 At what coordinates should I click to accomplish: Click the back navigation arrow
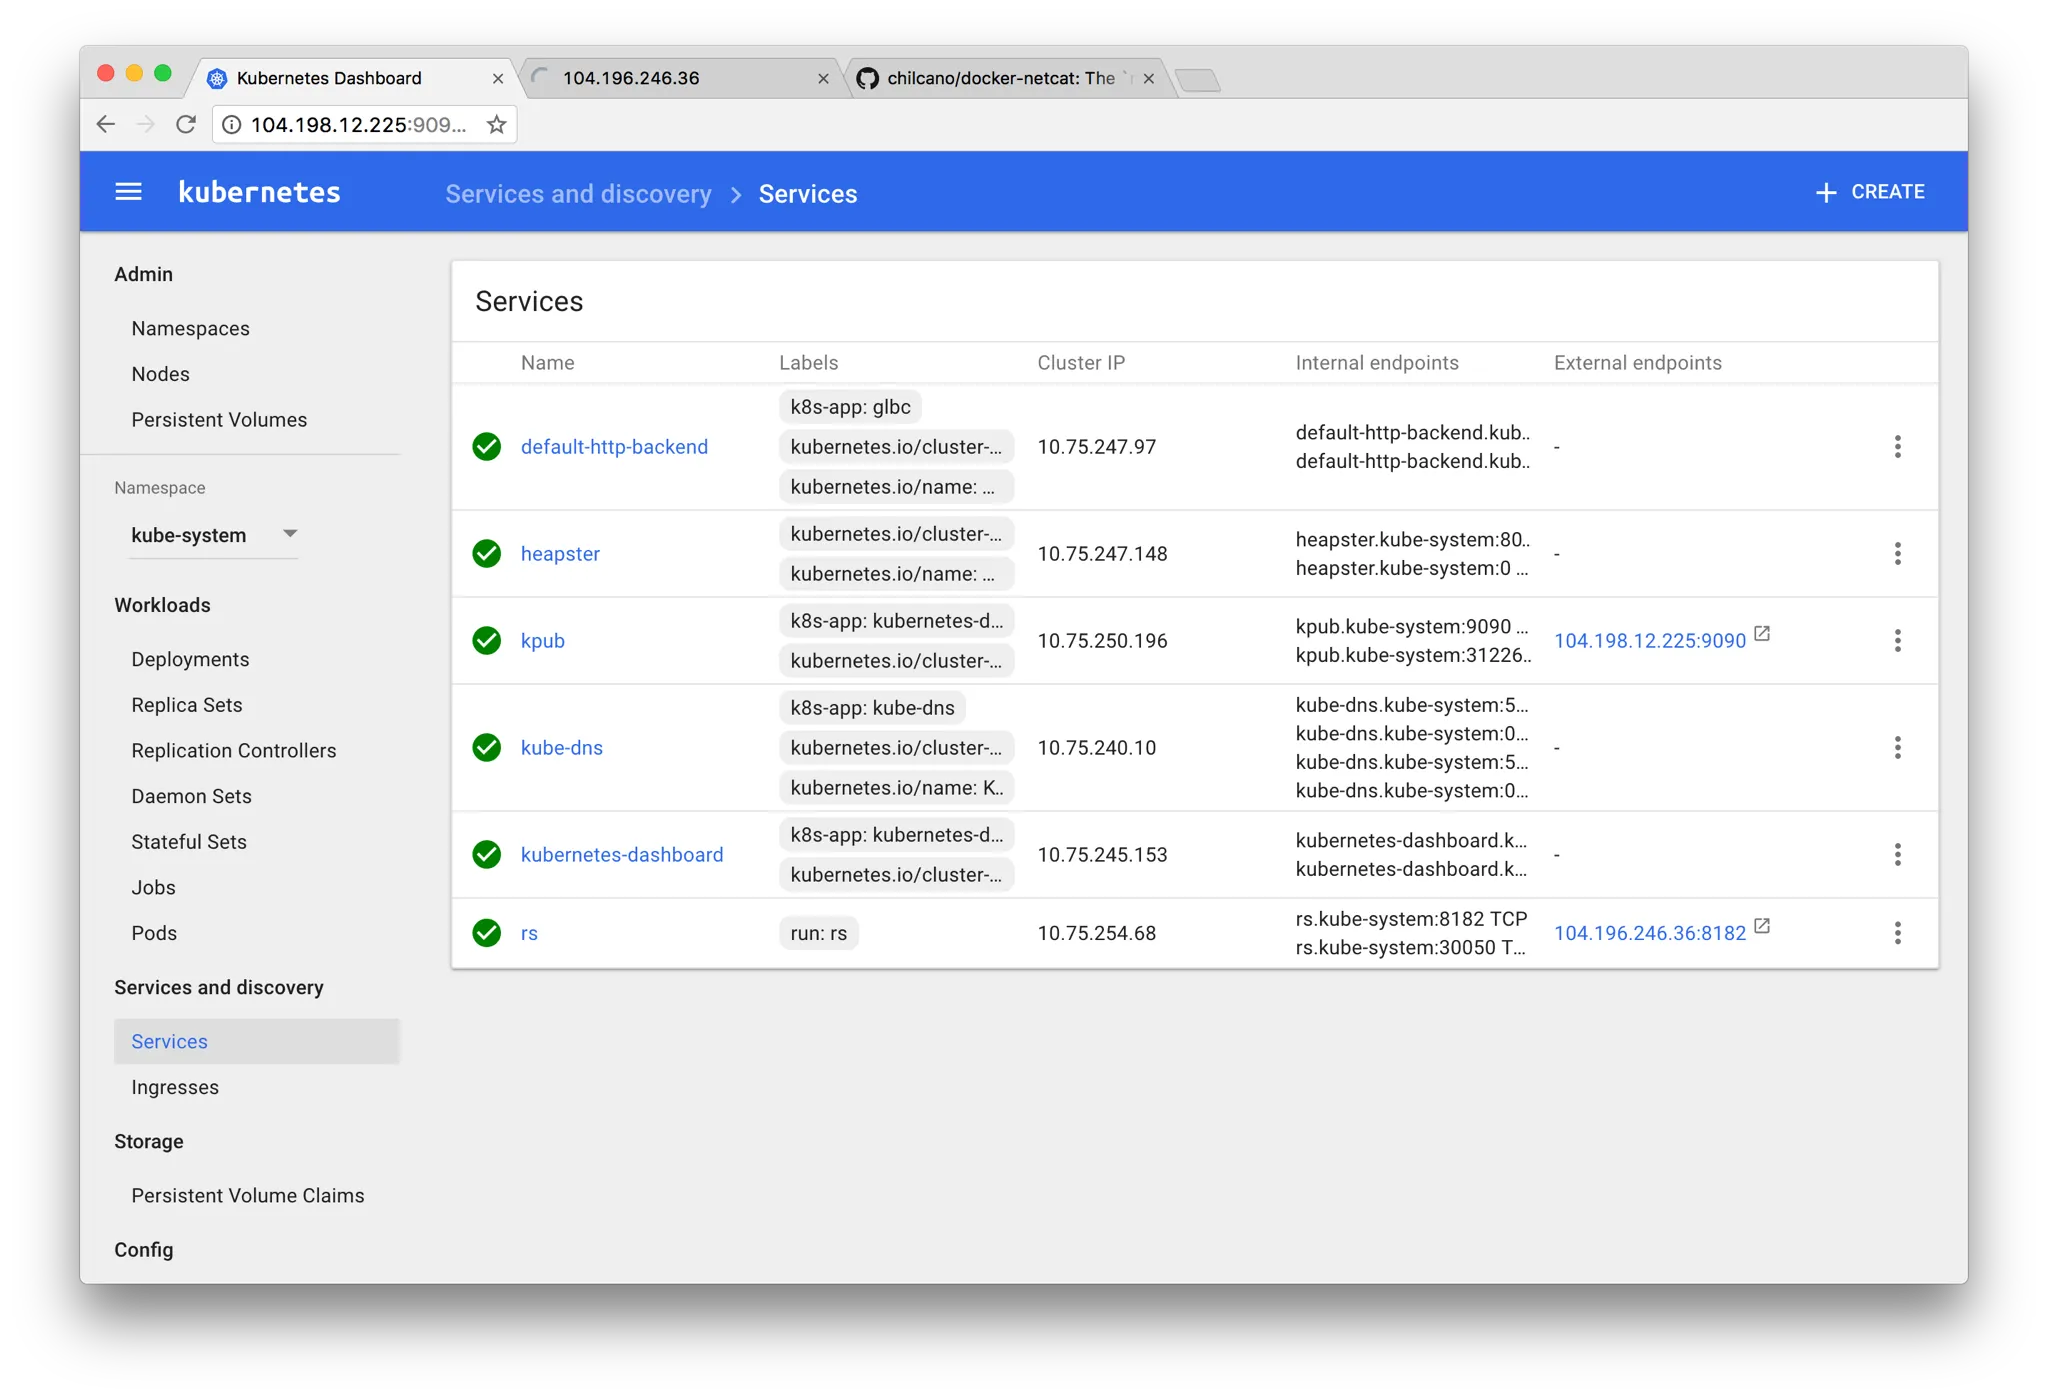[x=106, y=124]
